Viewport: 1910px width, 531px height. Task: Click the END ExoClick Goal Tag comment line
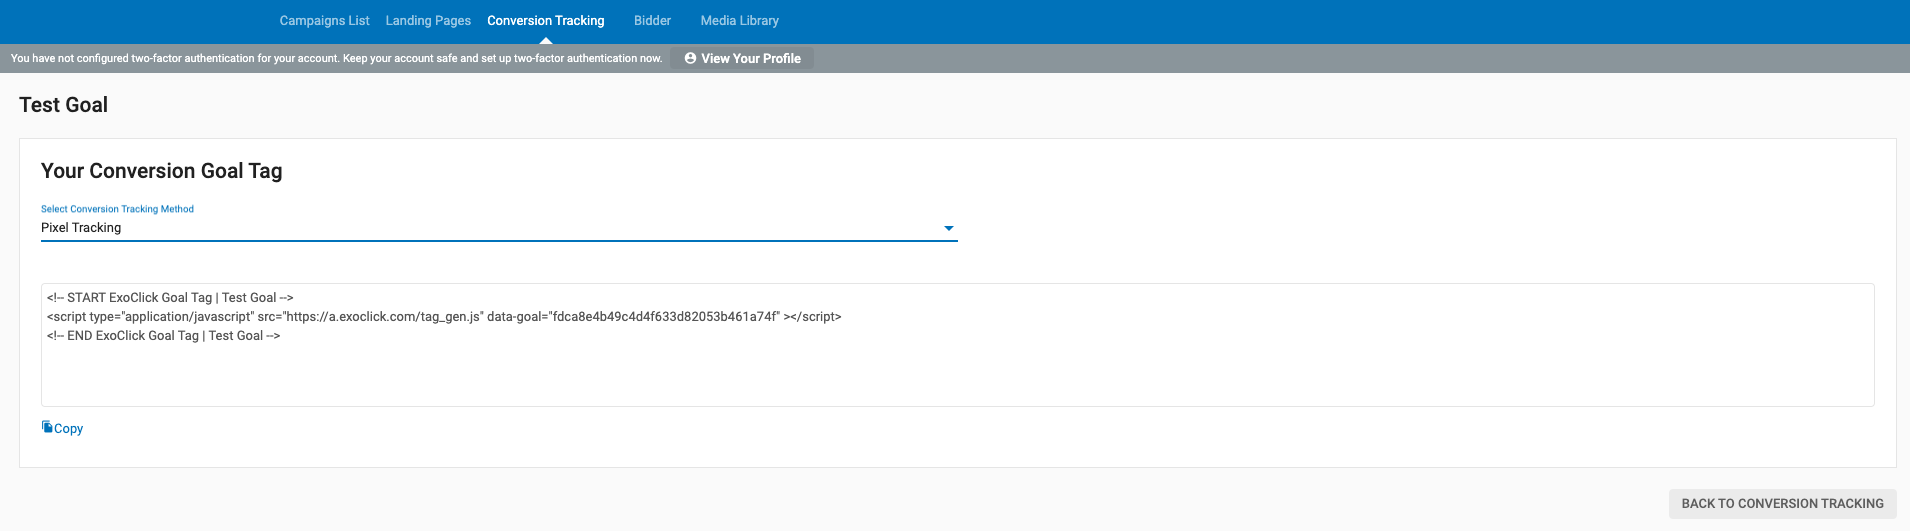pos(163,336)
